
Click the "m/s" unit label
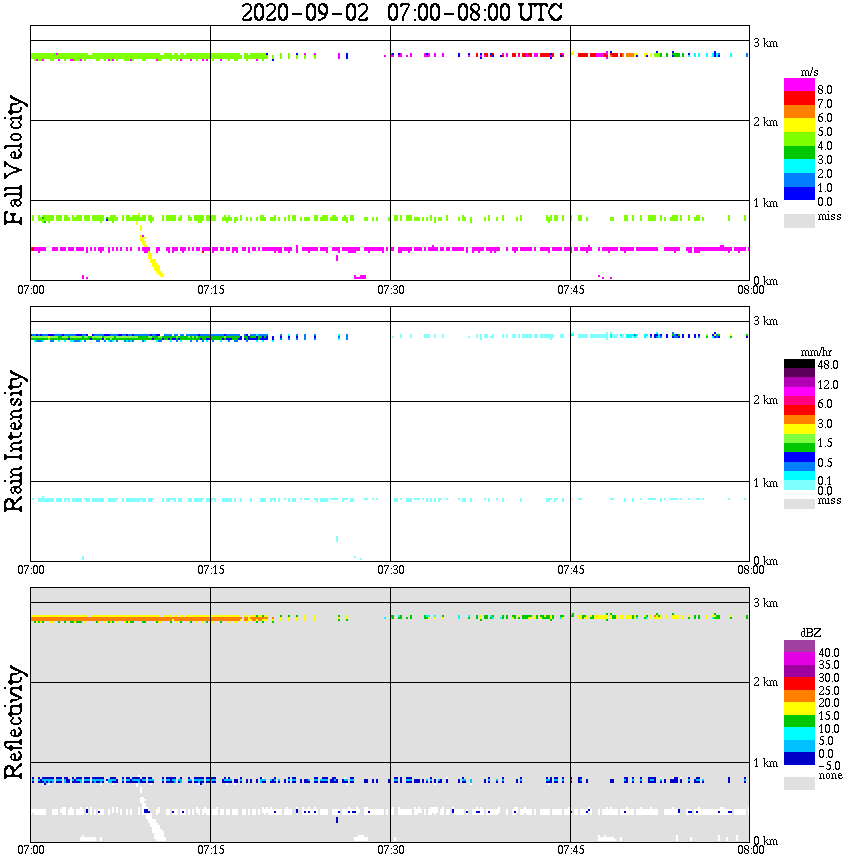pyautogui.click(x=809, y=72)
